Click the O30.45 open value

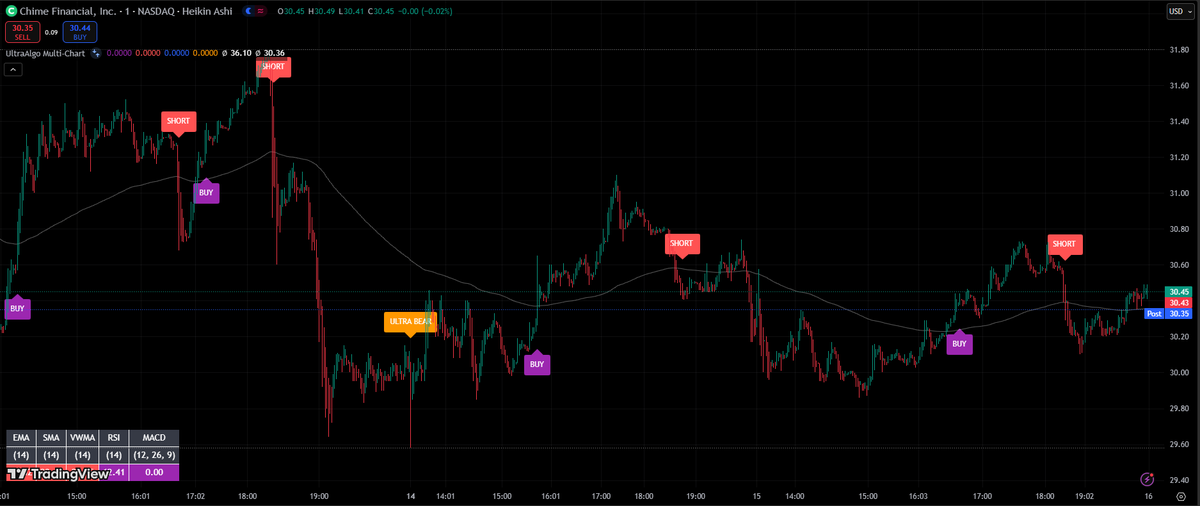(291, 10)
